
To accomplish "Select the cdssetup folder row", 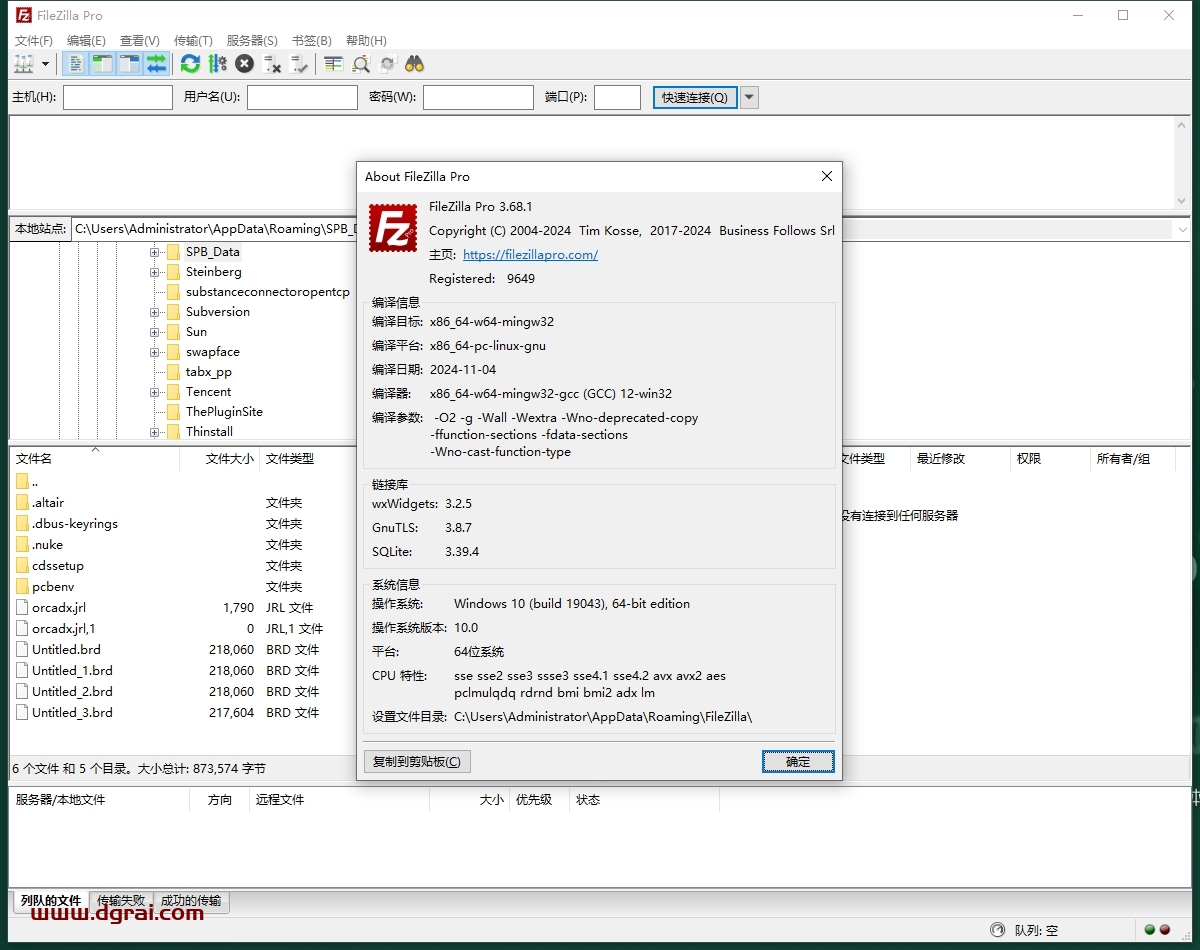I will (x=180, y=566).
